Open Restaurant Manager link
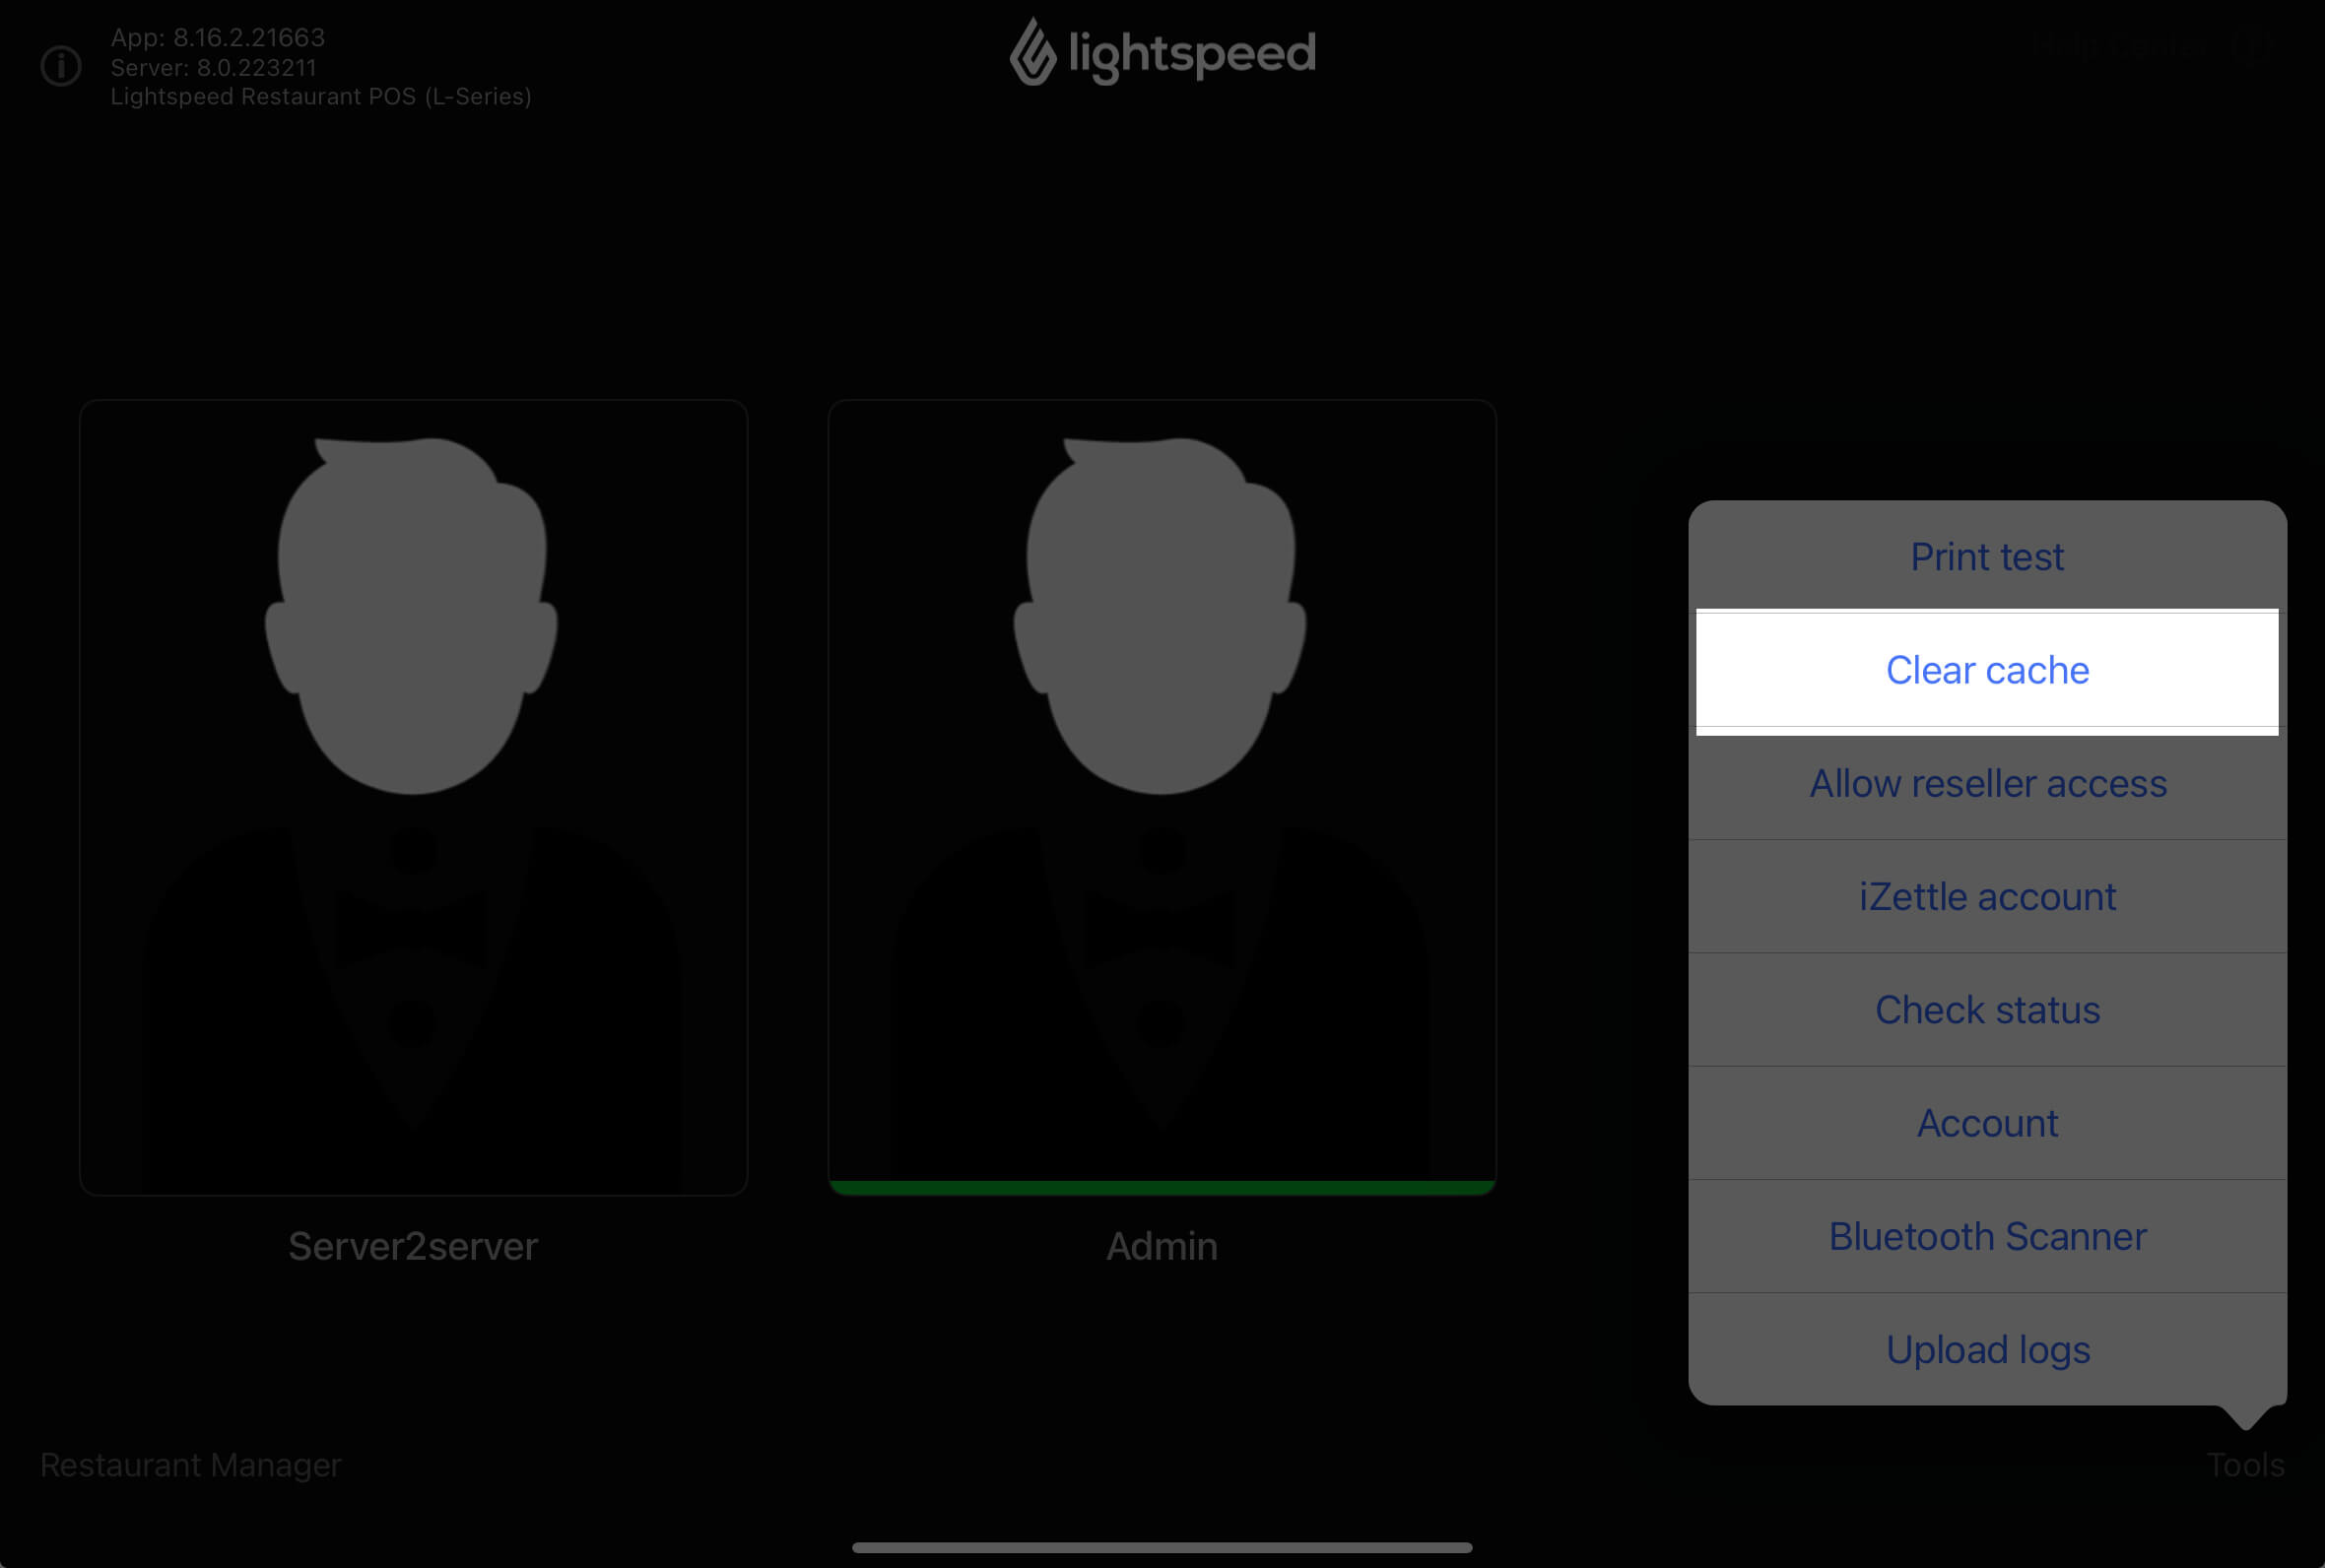Screen dimensions: 2325x1568 [x=190, y=1464]
